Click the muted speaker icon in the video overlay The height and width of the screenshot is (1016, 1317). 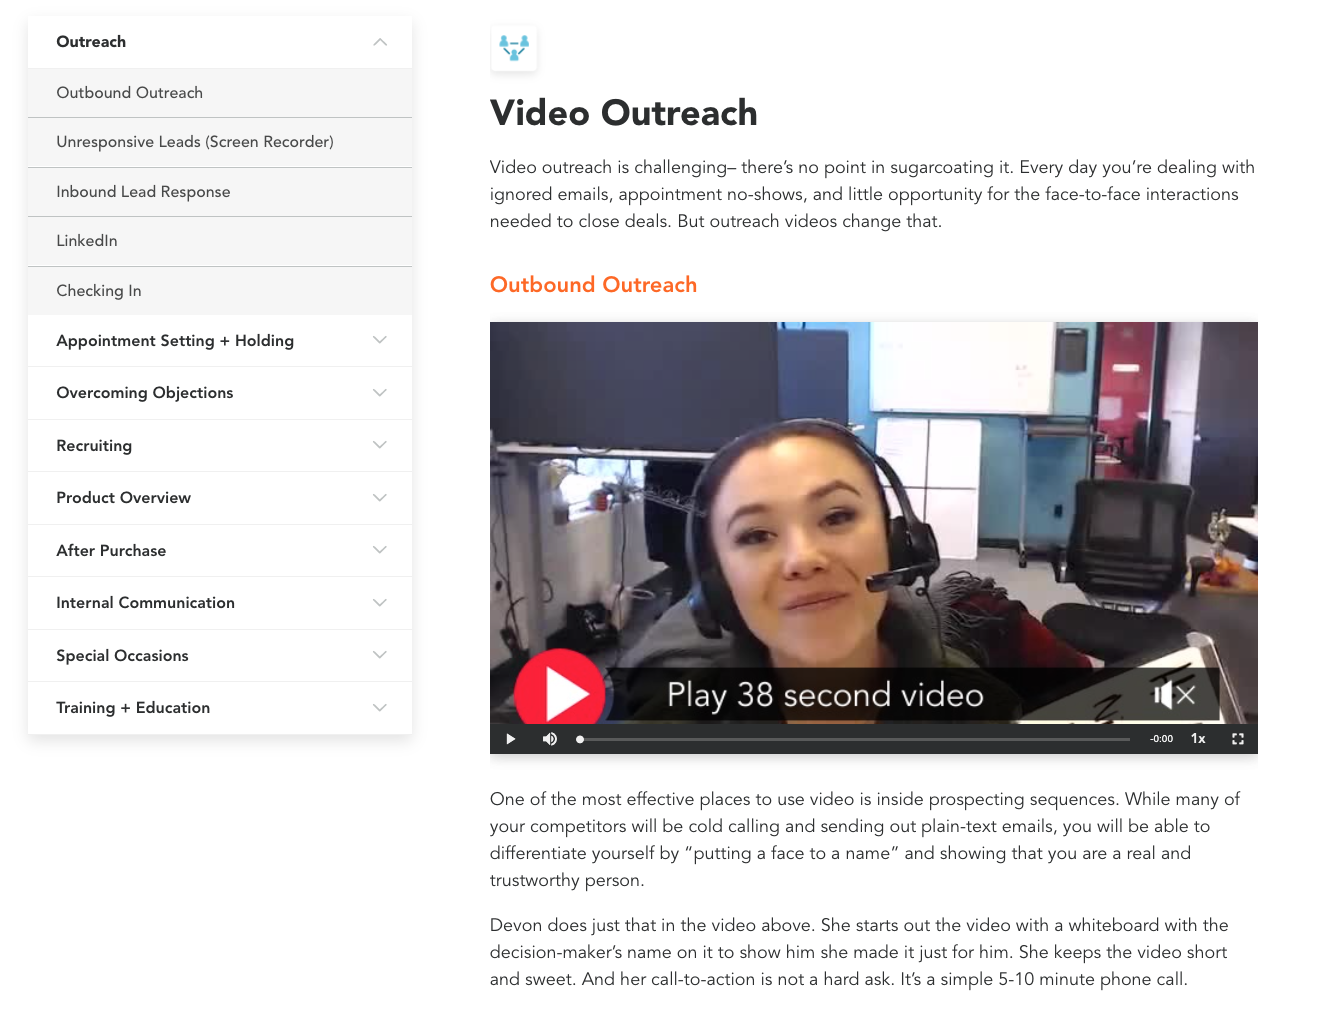pyautogui.click(x=1174, y=694)
